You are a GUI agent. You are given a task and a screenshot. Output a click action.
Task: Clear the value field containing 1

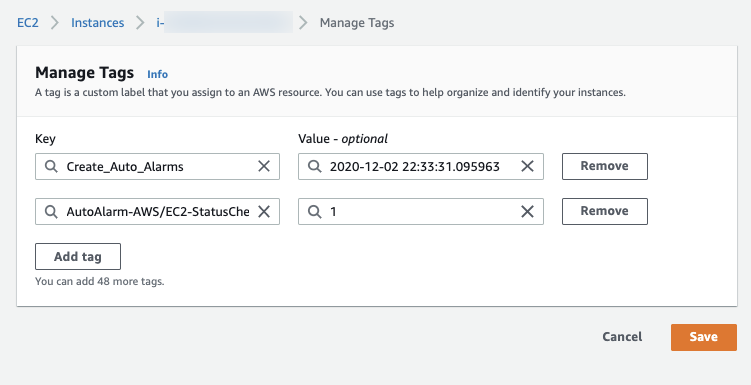point(527,211)
